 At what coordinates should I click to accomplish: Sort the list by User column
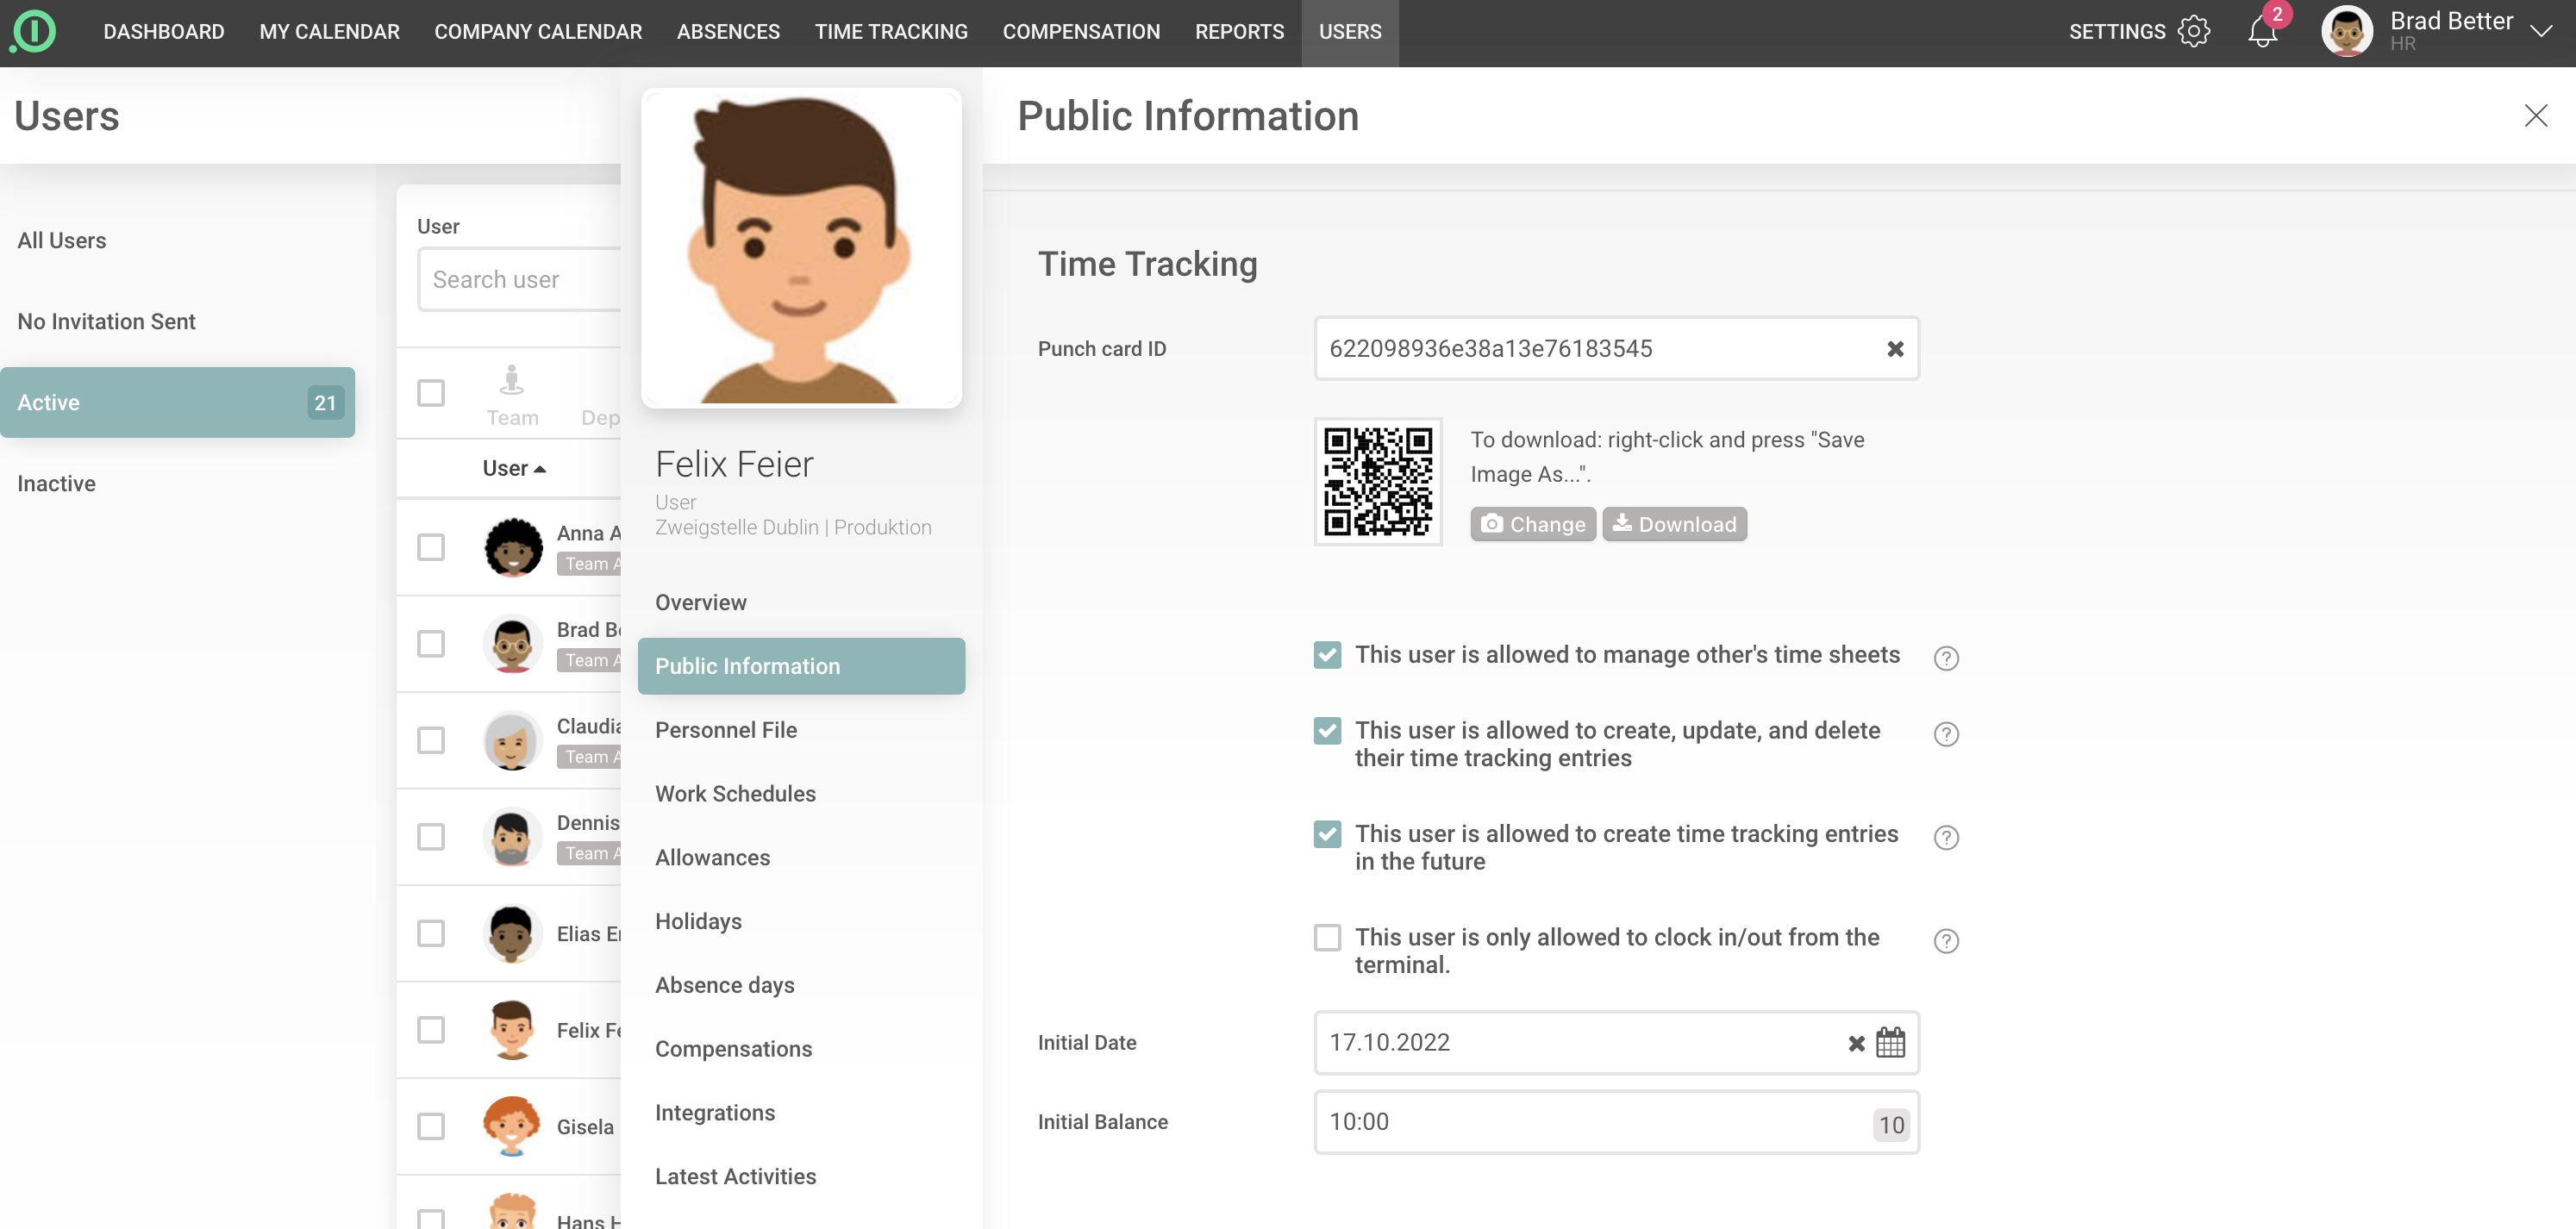[x=513, y=468]
